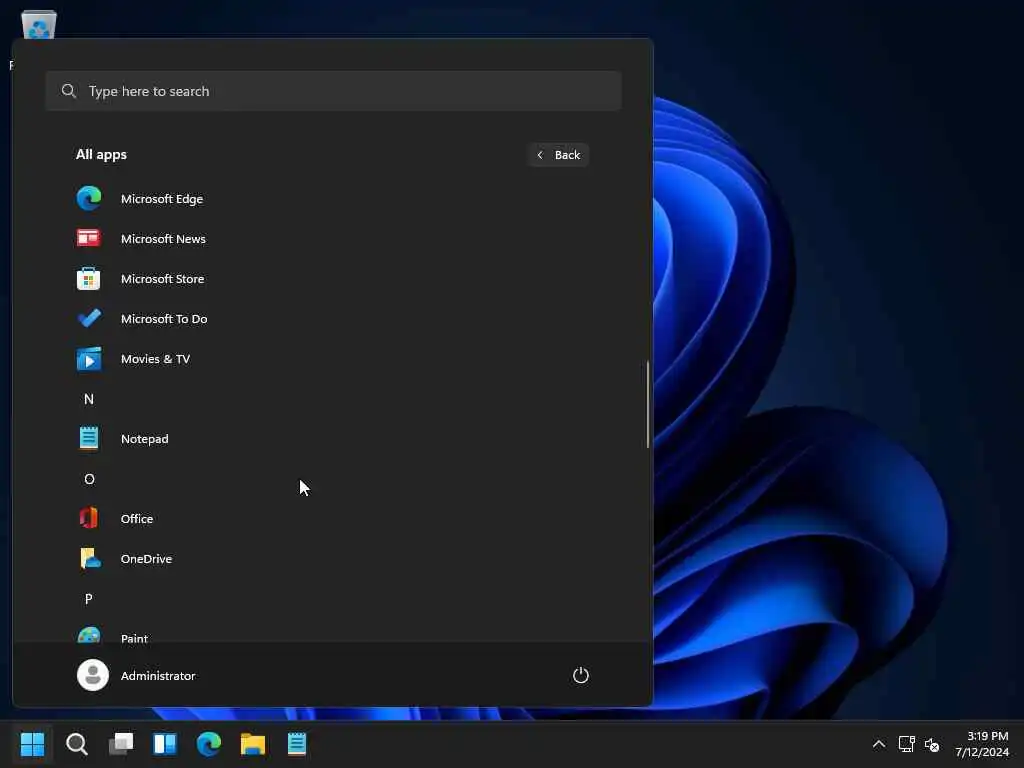Open the network status tray icon
Screen dimensions: 1024x768
pos(906,744)
